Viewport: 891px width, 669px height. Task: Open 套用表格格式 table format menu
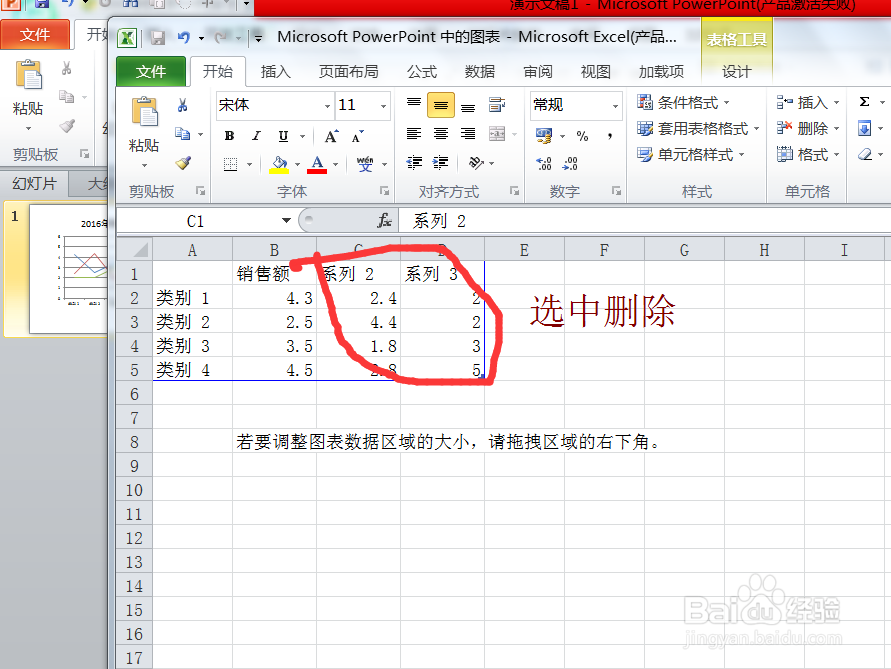[x=698, y=128]
